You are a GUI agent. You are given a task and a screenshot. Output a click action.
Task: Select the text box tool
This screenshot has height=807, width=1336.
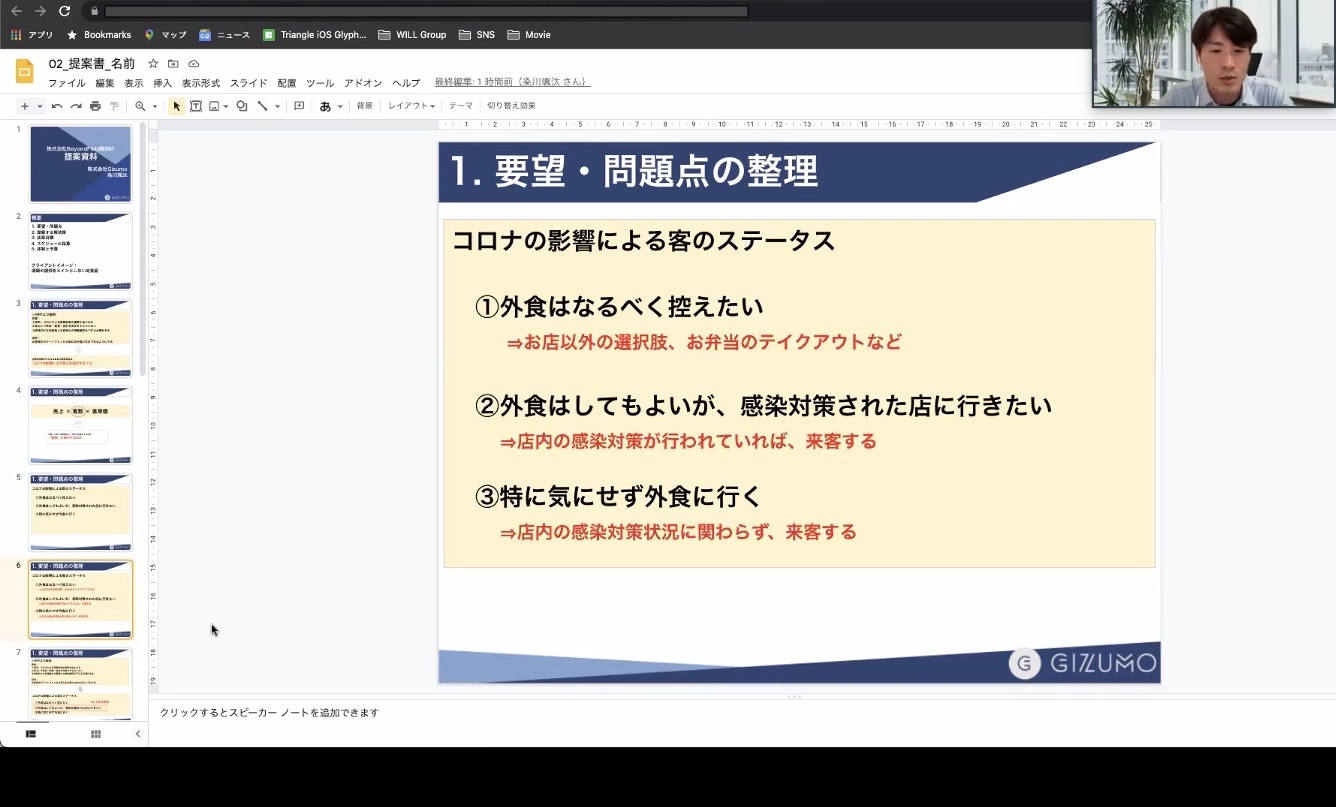[x=196, y=106]
